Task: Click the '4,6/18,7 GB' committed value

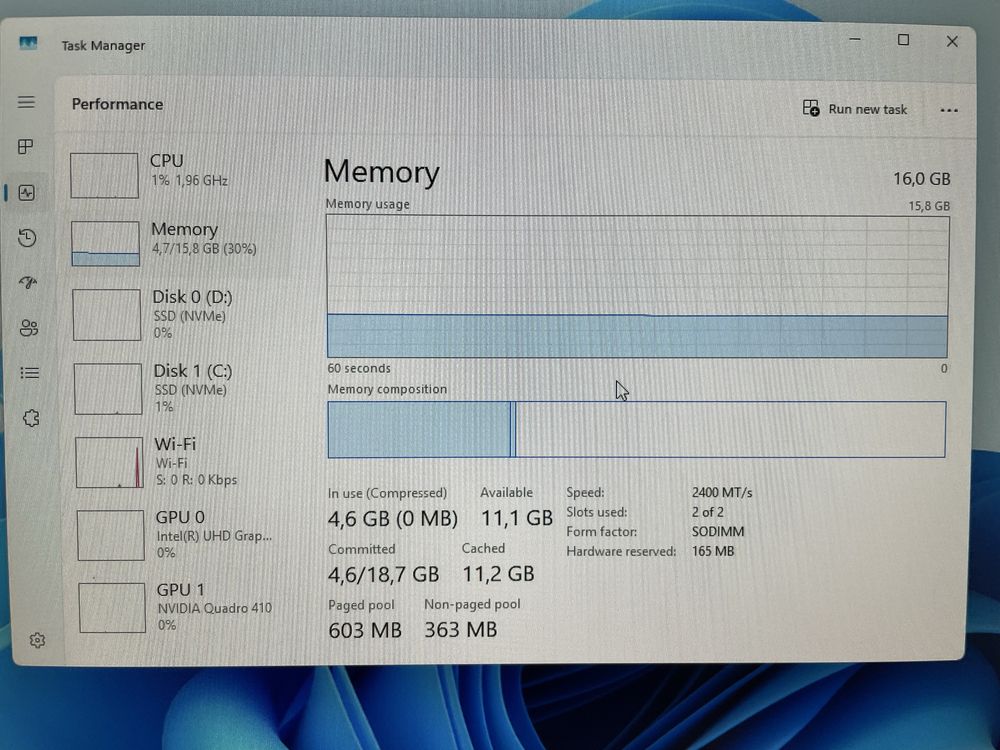Action: tap(383, 575)
